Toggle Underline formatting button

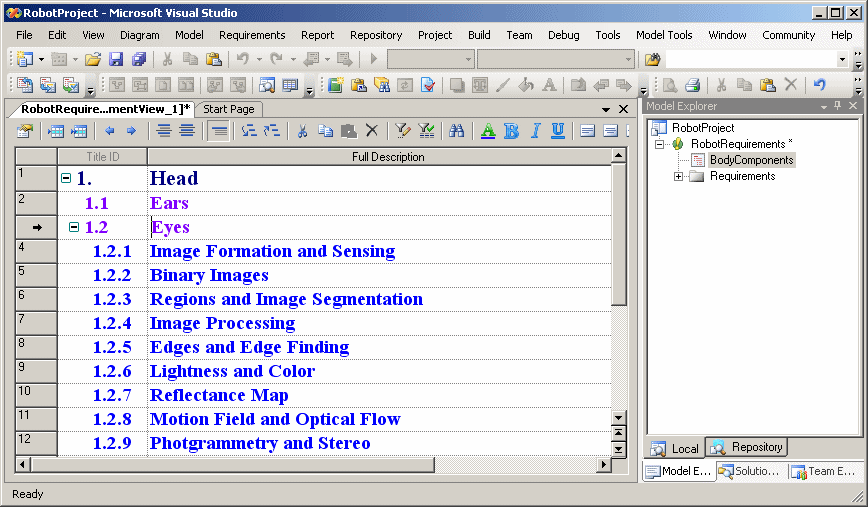pyautogui.click(x=558, y=131)
